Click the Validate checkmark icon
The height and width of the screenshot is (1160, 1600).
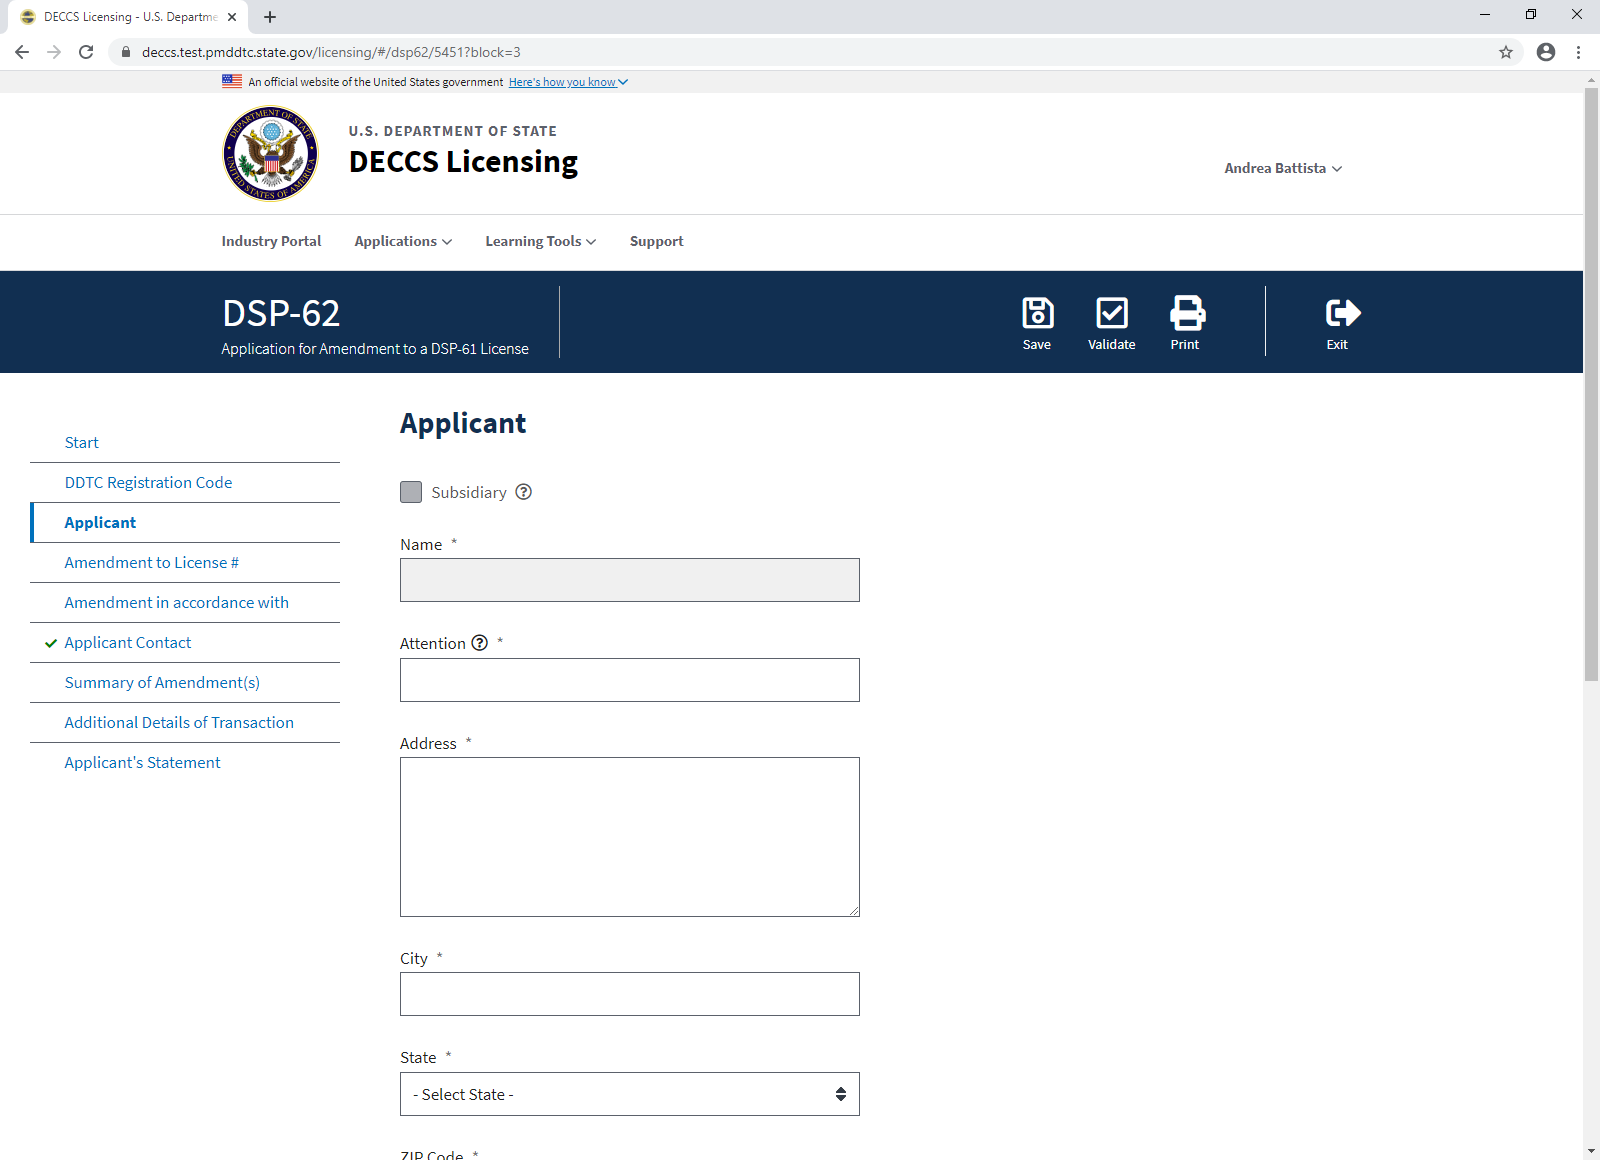pyautogui.click(x=1111, y=314)
